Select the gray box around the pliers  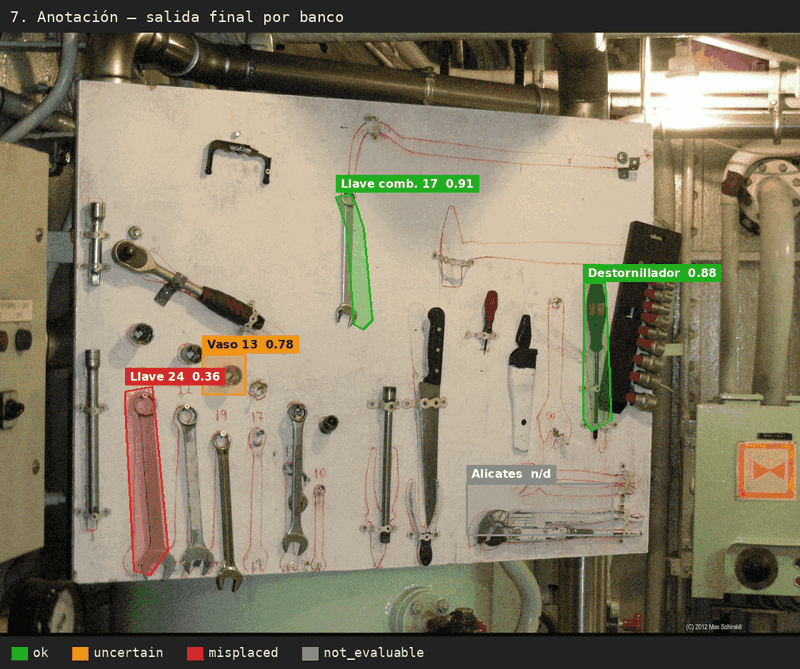pos(540,509)
